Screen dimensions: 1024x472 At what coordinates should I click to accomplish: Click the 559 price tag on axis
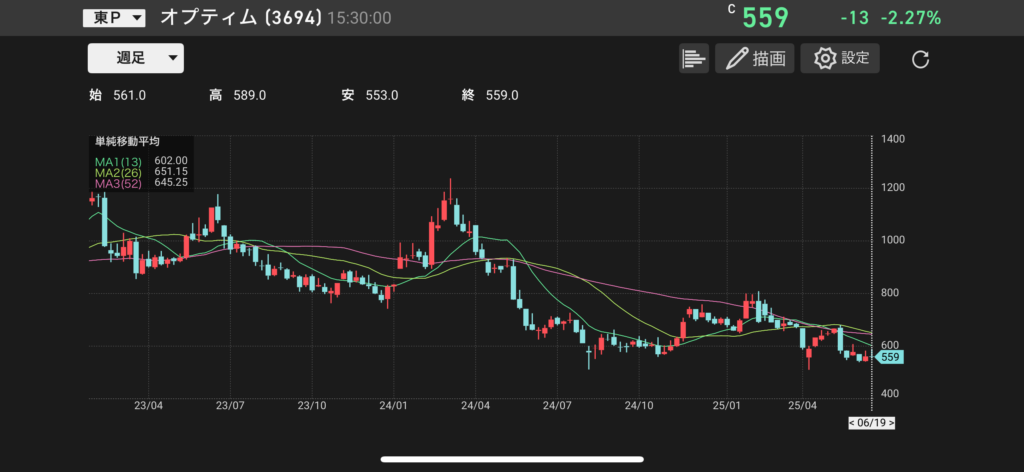pos(889,357)
